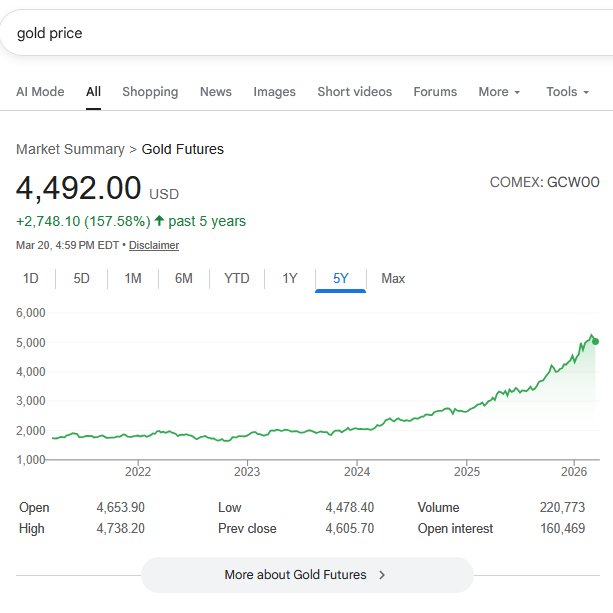Screen dimensions: 613x613
Task: Click the 2026 x-axis label
Action: coord(574,471)
